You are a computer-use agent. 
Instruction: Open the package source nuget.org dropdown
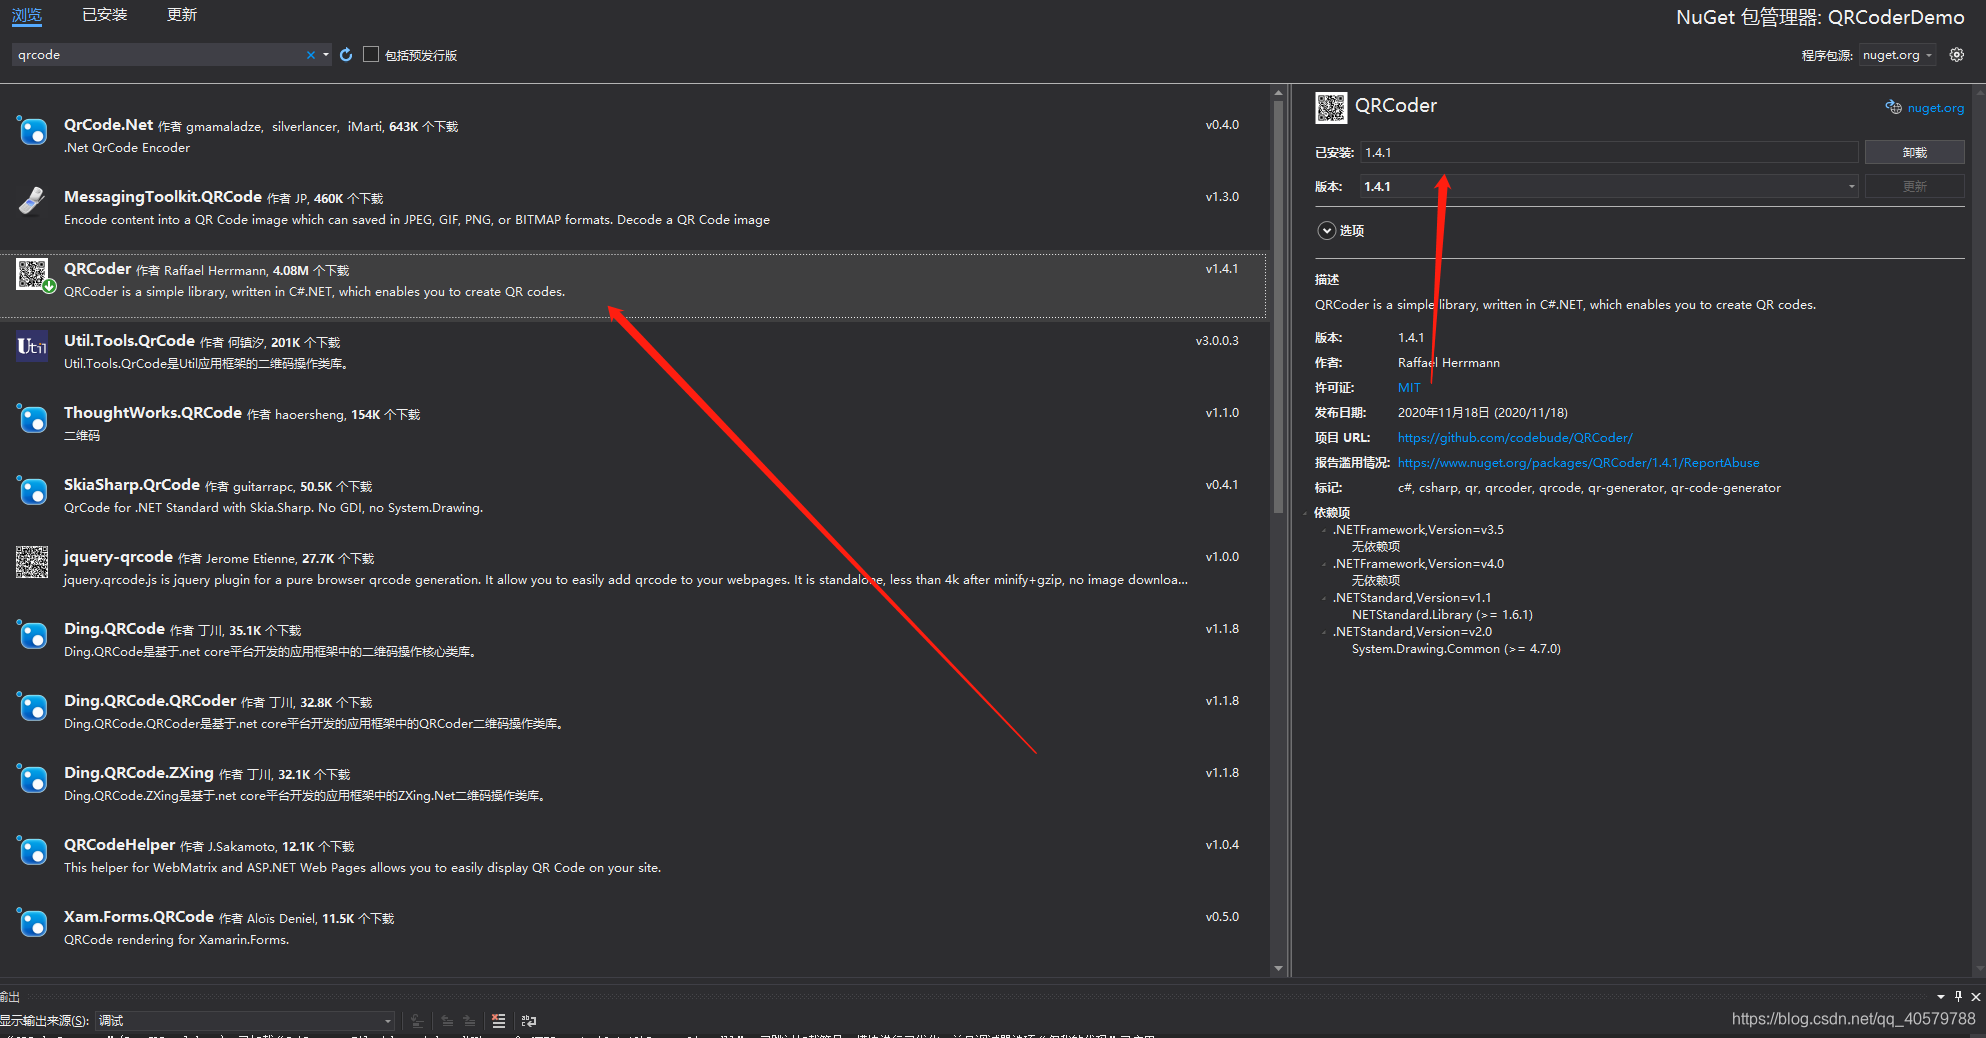tap(1897, 55)
